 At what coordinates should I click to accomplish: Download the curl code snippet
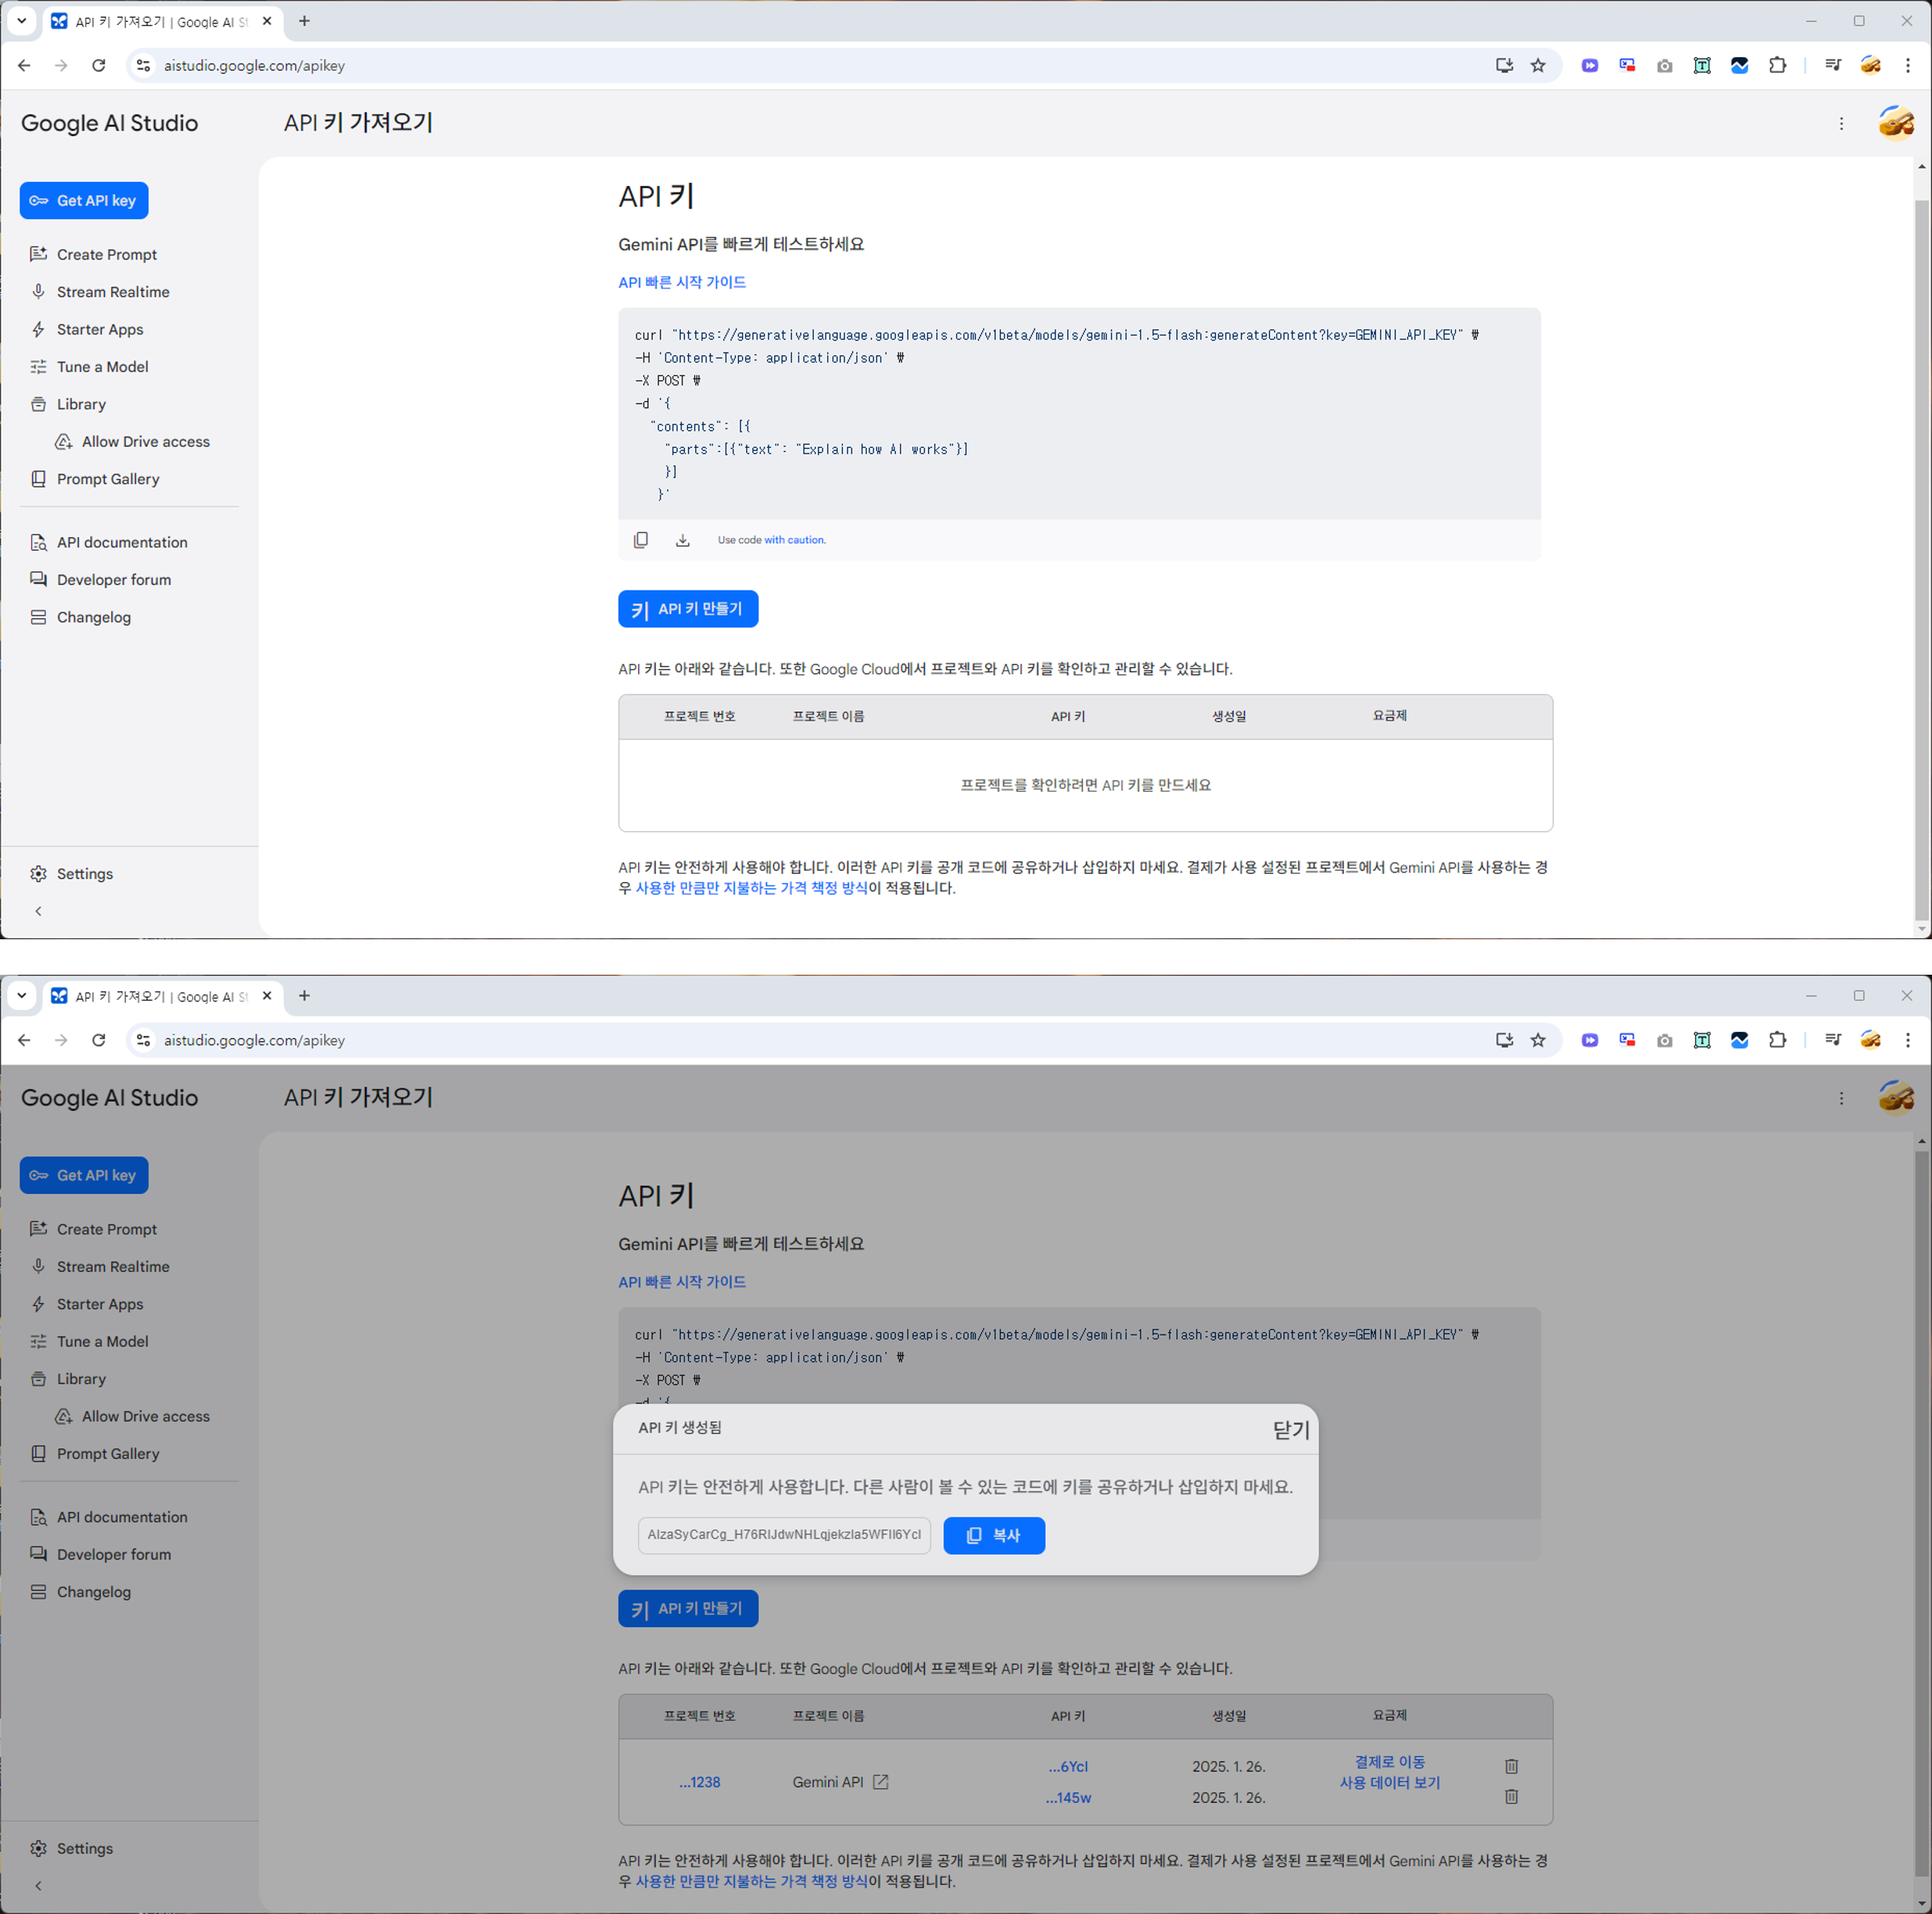[x=682, y=540]
